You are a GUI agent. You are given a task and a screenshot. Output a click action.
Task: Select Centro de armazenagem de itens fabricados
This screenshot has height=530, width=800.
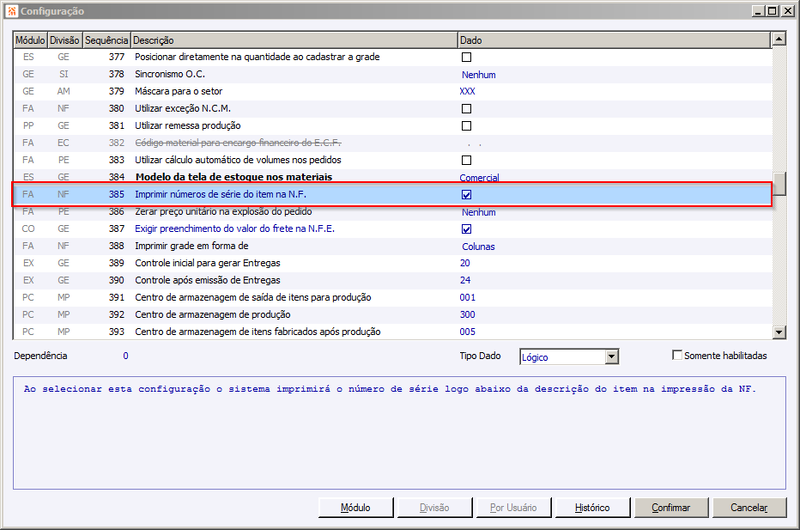click(392, 332)
